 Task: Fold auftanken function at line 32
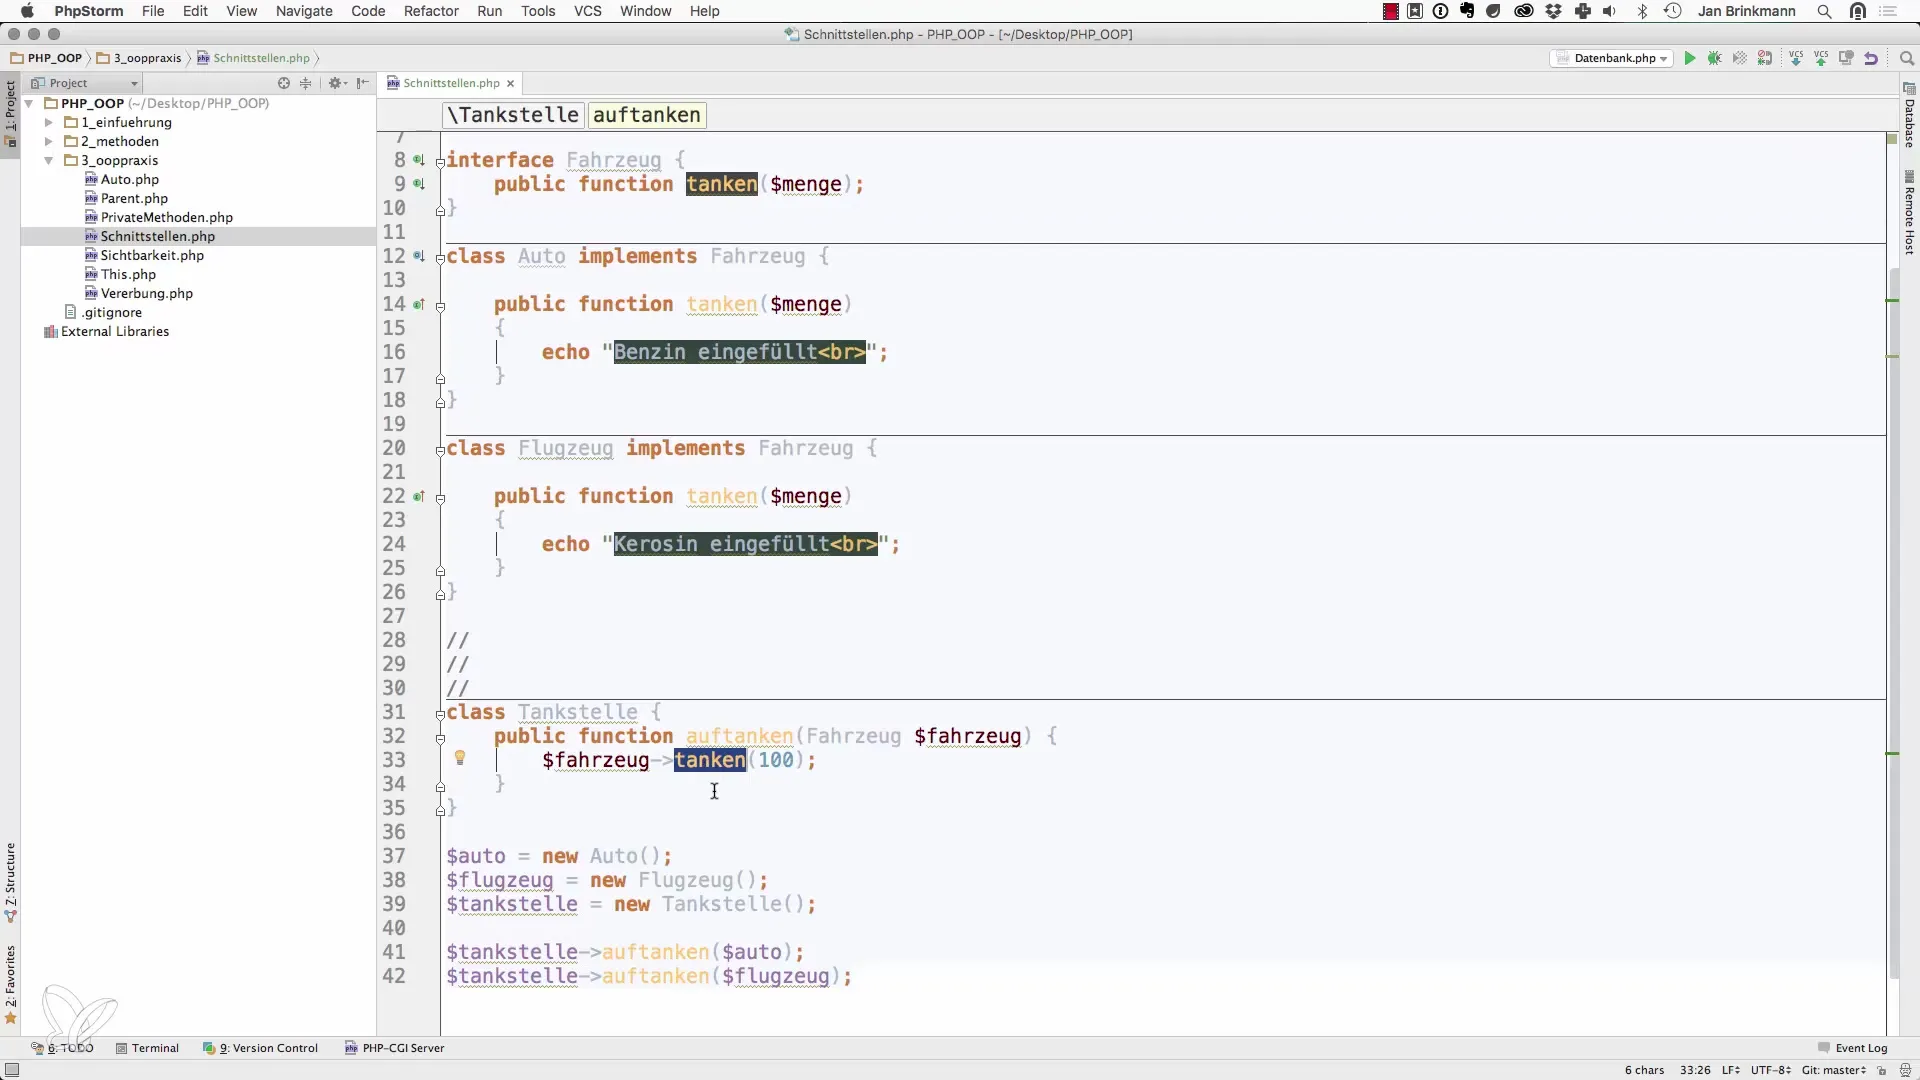click(440, 739)
